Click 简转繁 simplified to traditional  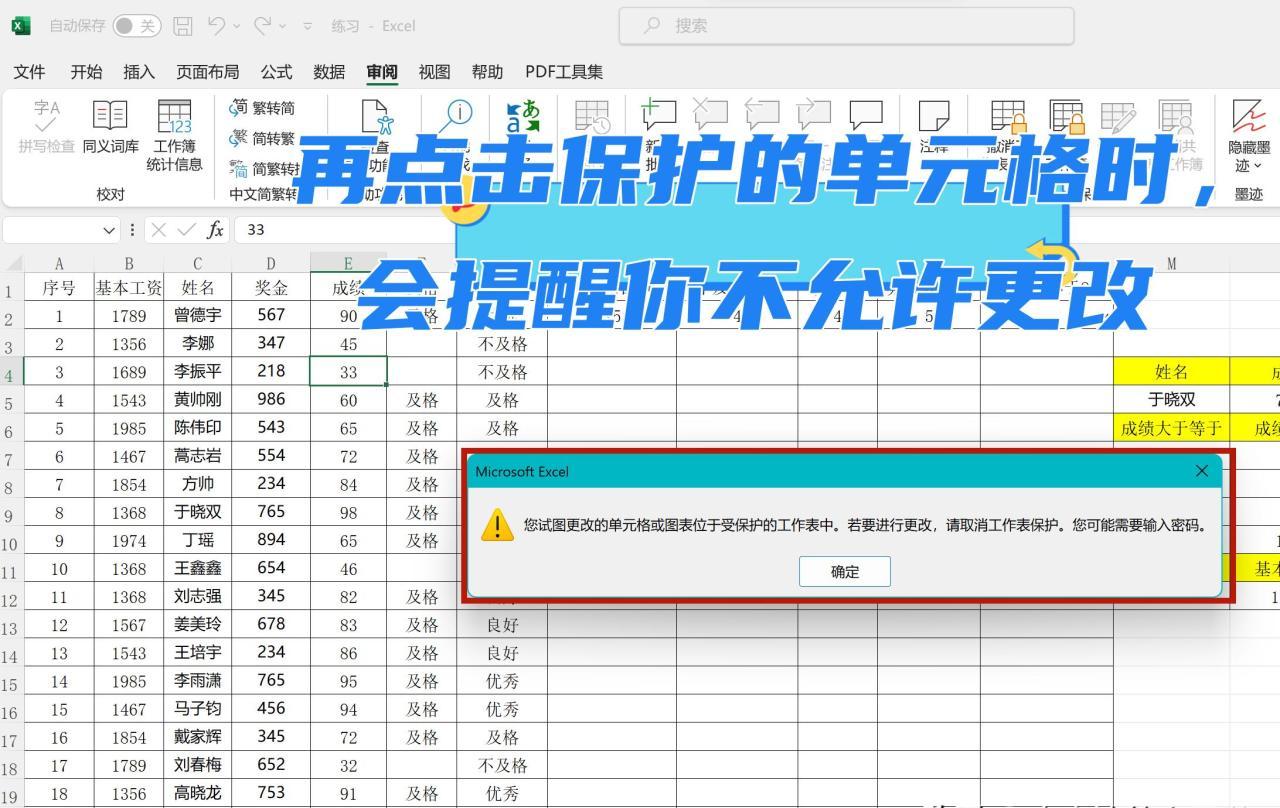(263, 138)
